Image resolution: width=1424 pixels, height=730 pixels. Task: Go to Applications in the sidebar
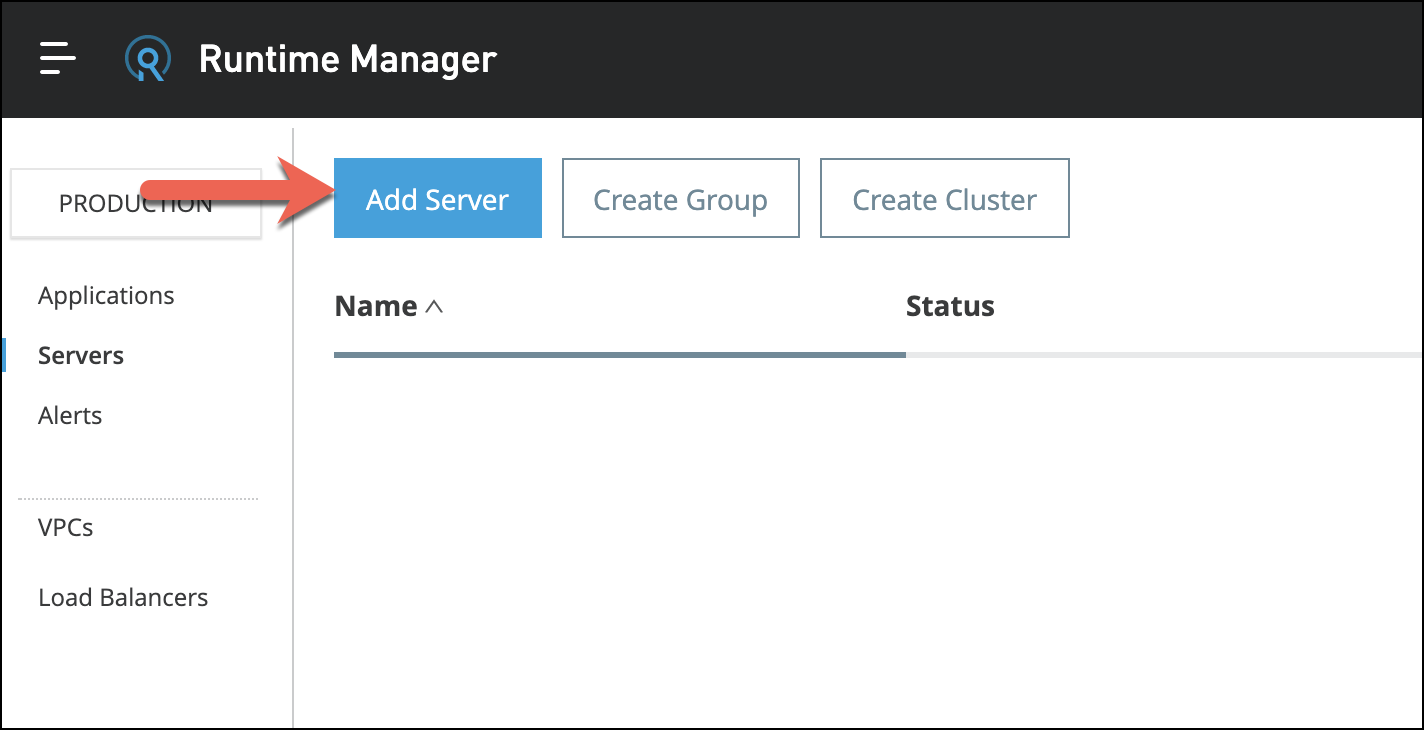pyautogui.click(x=106, y=296)
